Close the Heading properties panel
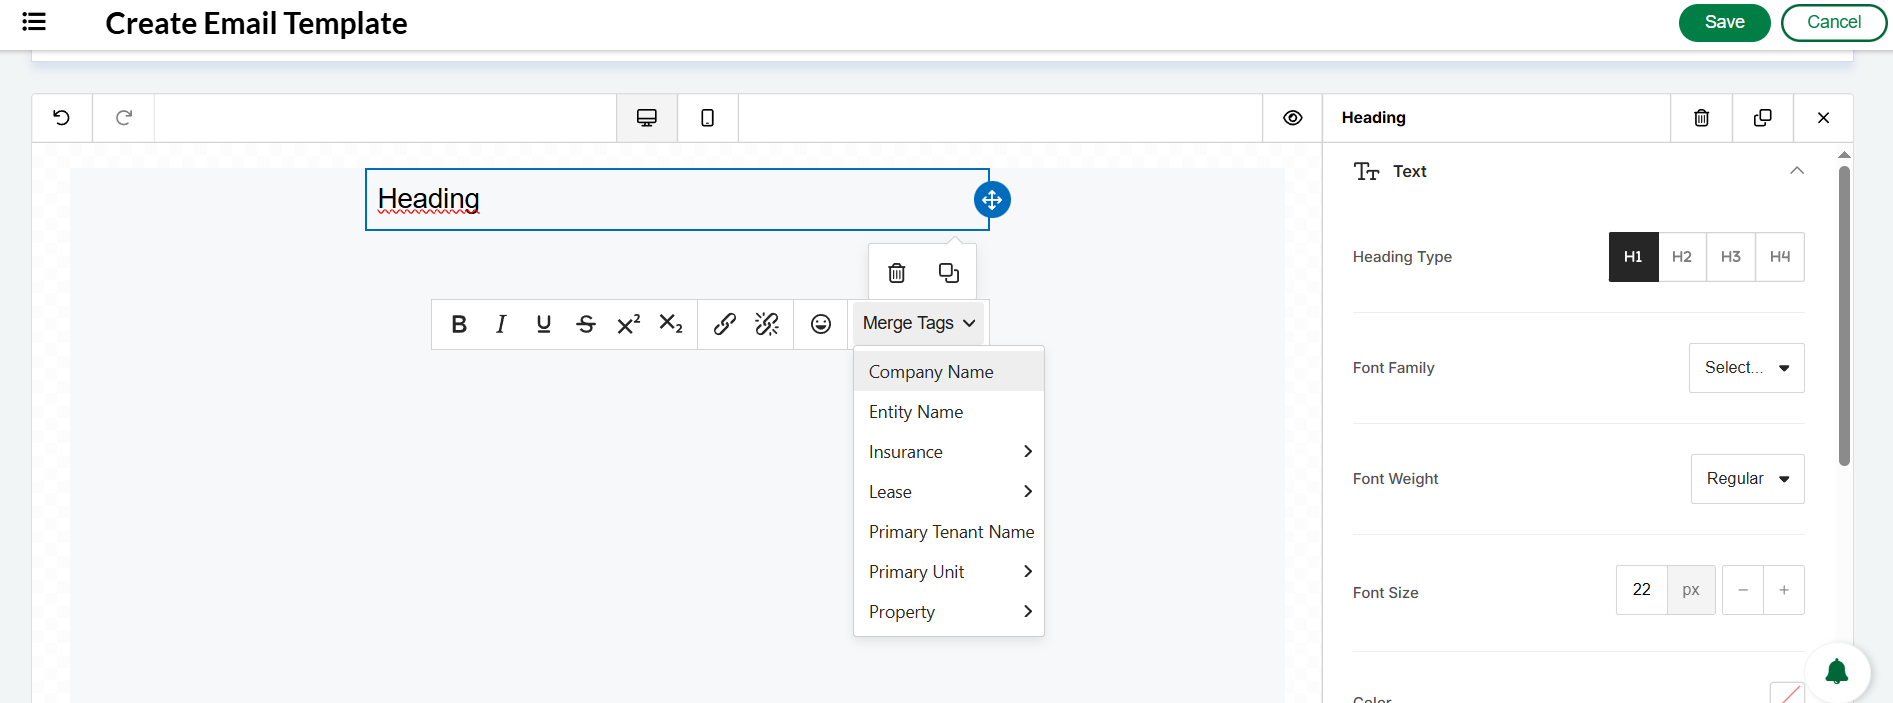Viewport: 1893px width, 703px height. point(1824,118)
